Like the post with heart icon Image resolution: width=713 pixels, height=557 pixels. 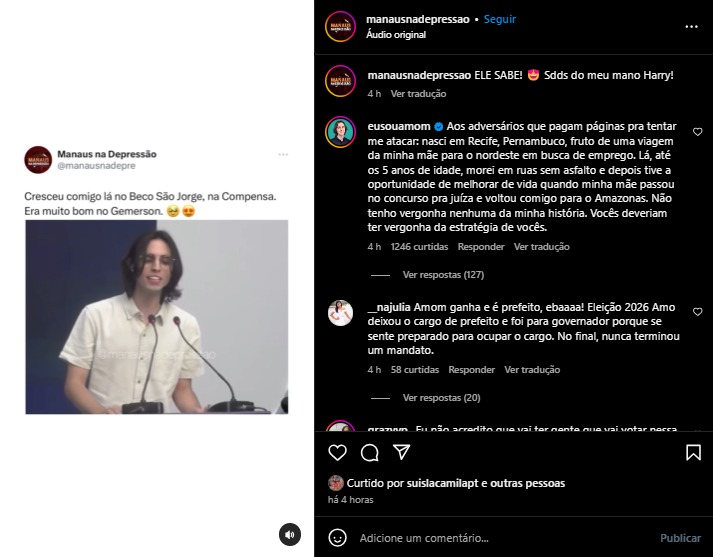(337, 452)
